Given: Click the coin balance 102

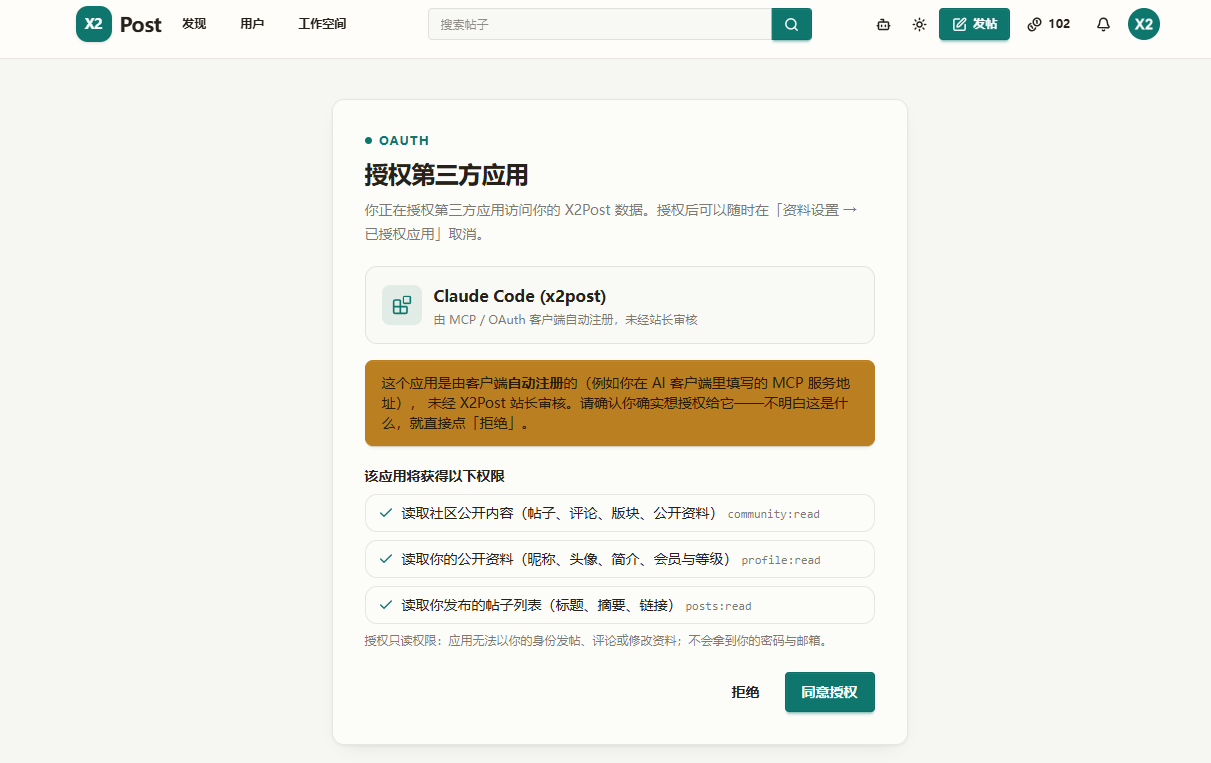Looking at the screenshot, I should 1048,24.
